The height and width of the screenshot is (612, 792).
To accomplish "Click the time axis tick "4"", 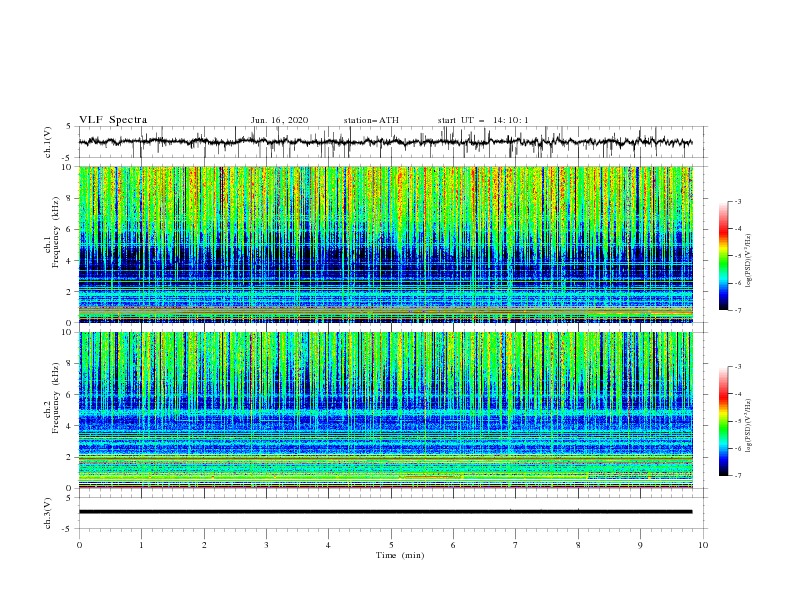I will tap(328, 545).
